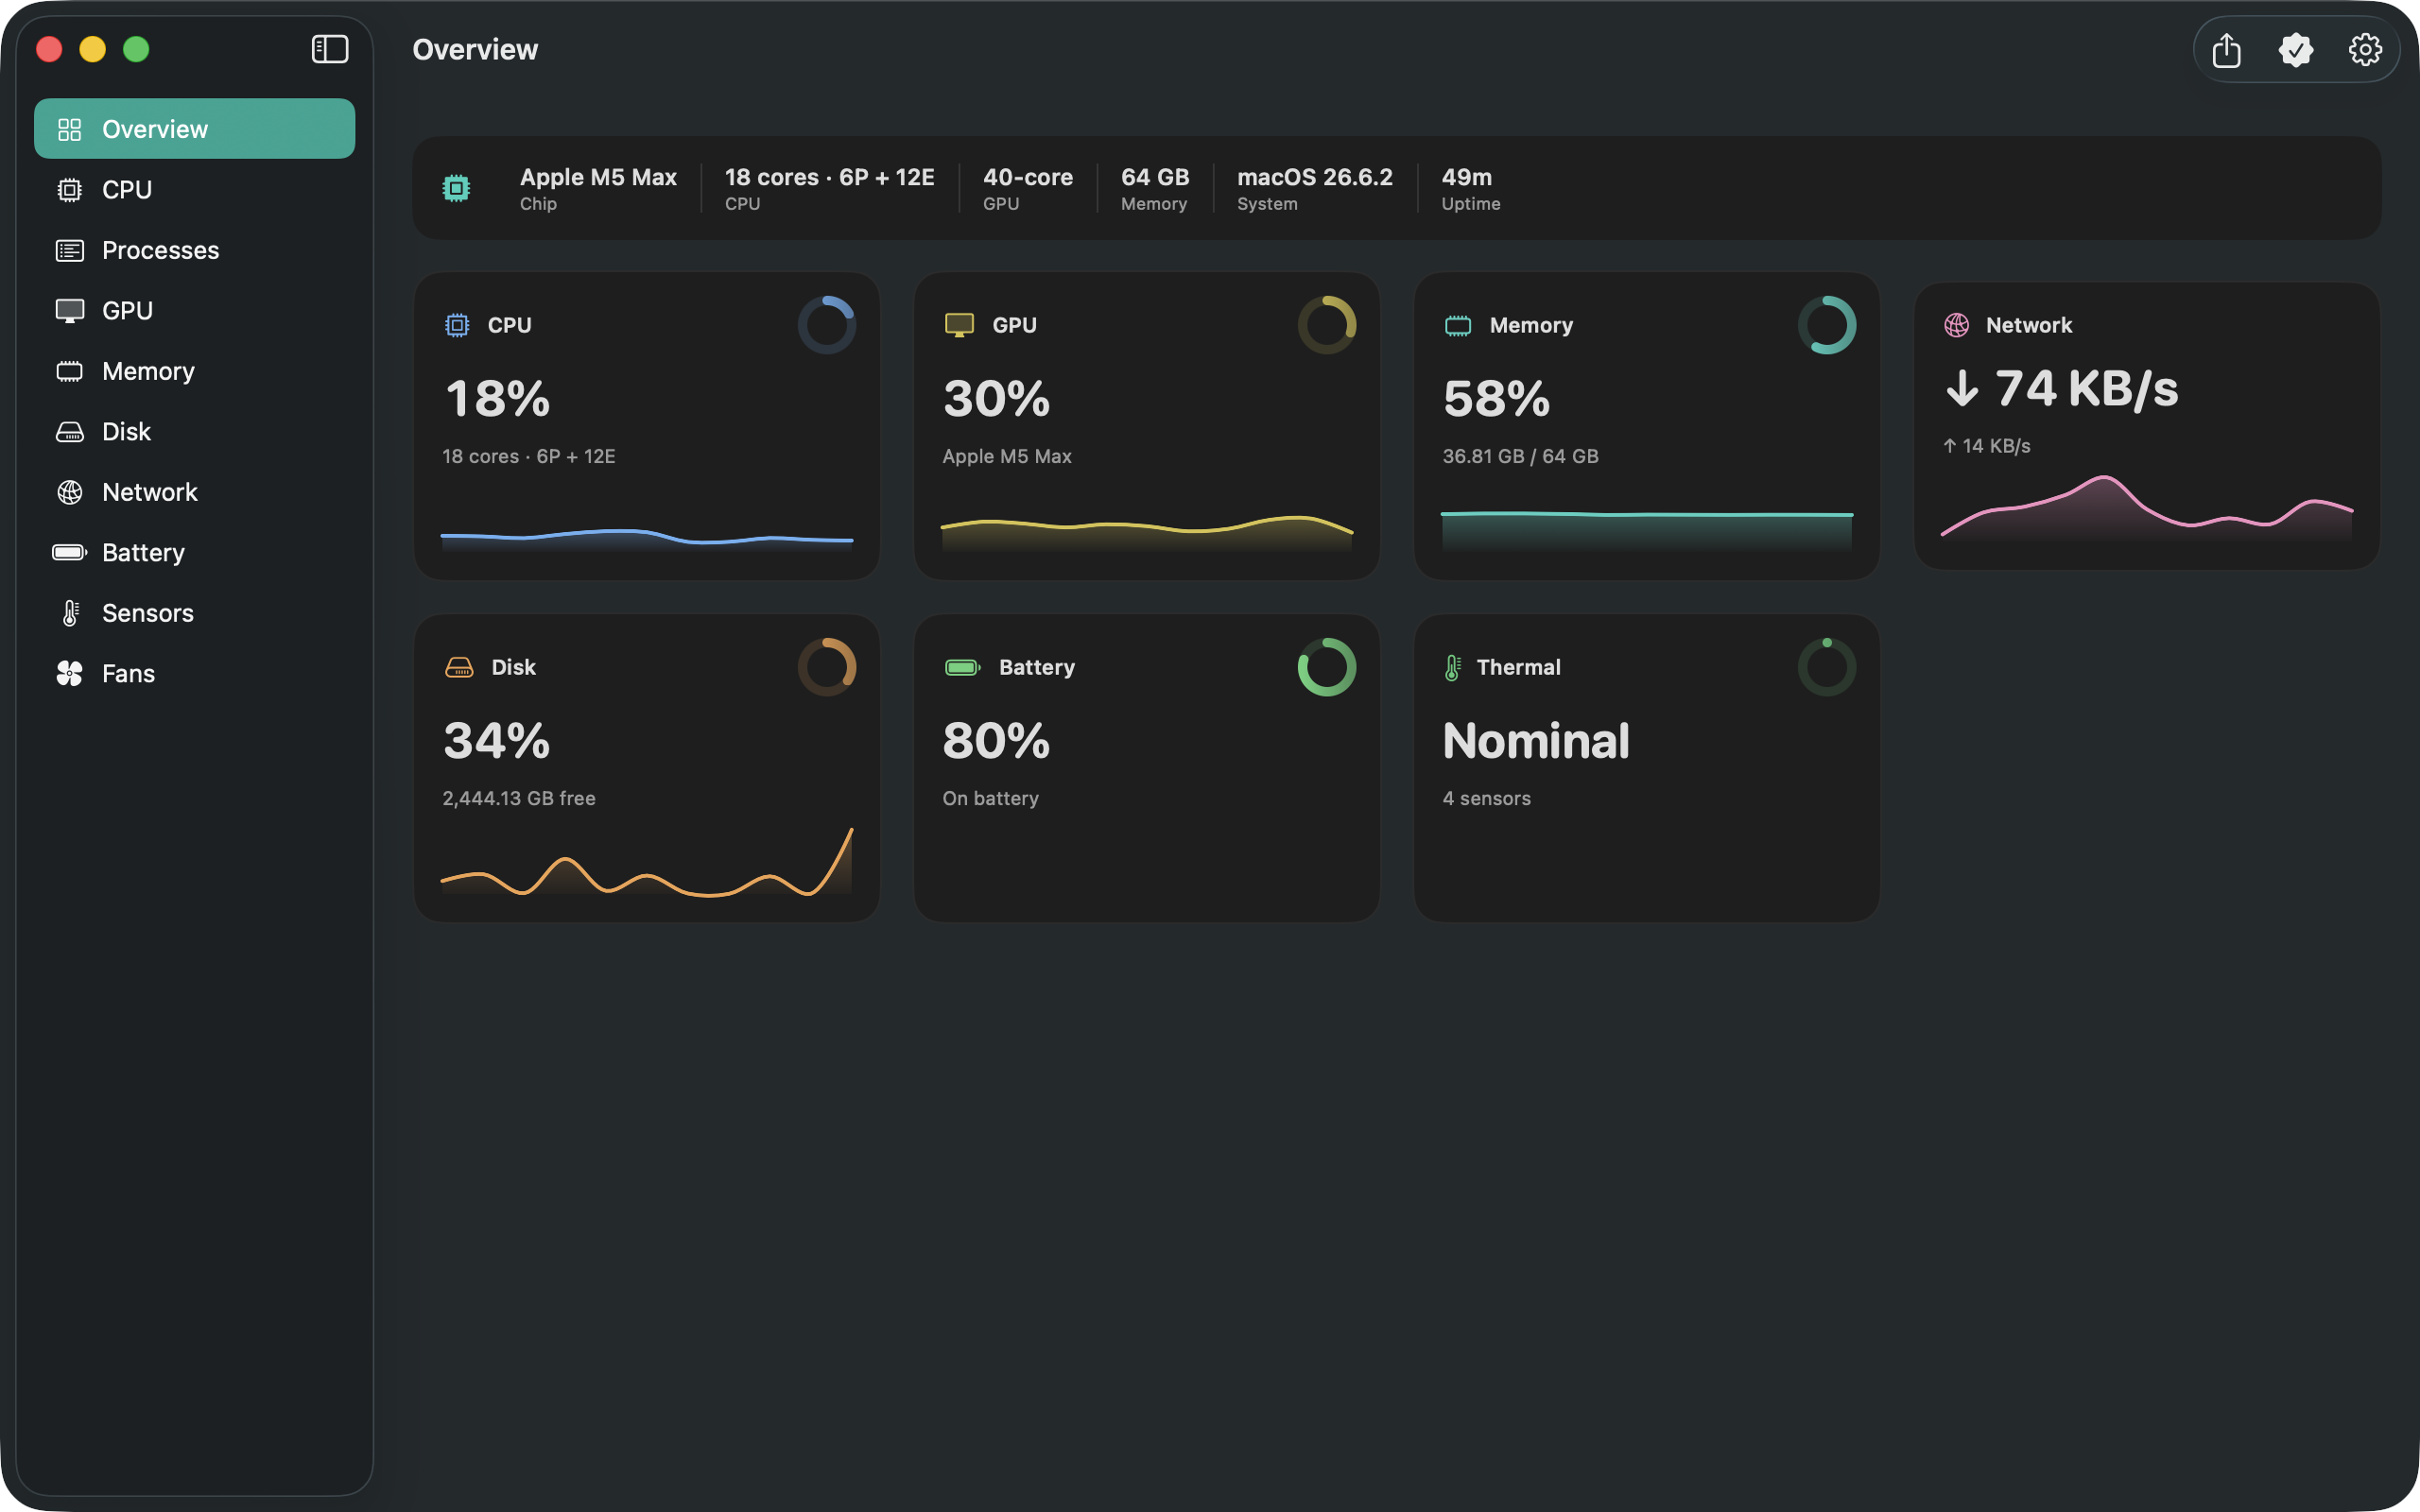Select Overview in the sidebar
Screen dimensions: 2420x1512
click(194, 129)
